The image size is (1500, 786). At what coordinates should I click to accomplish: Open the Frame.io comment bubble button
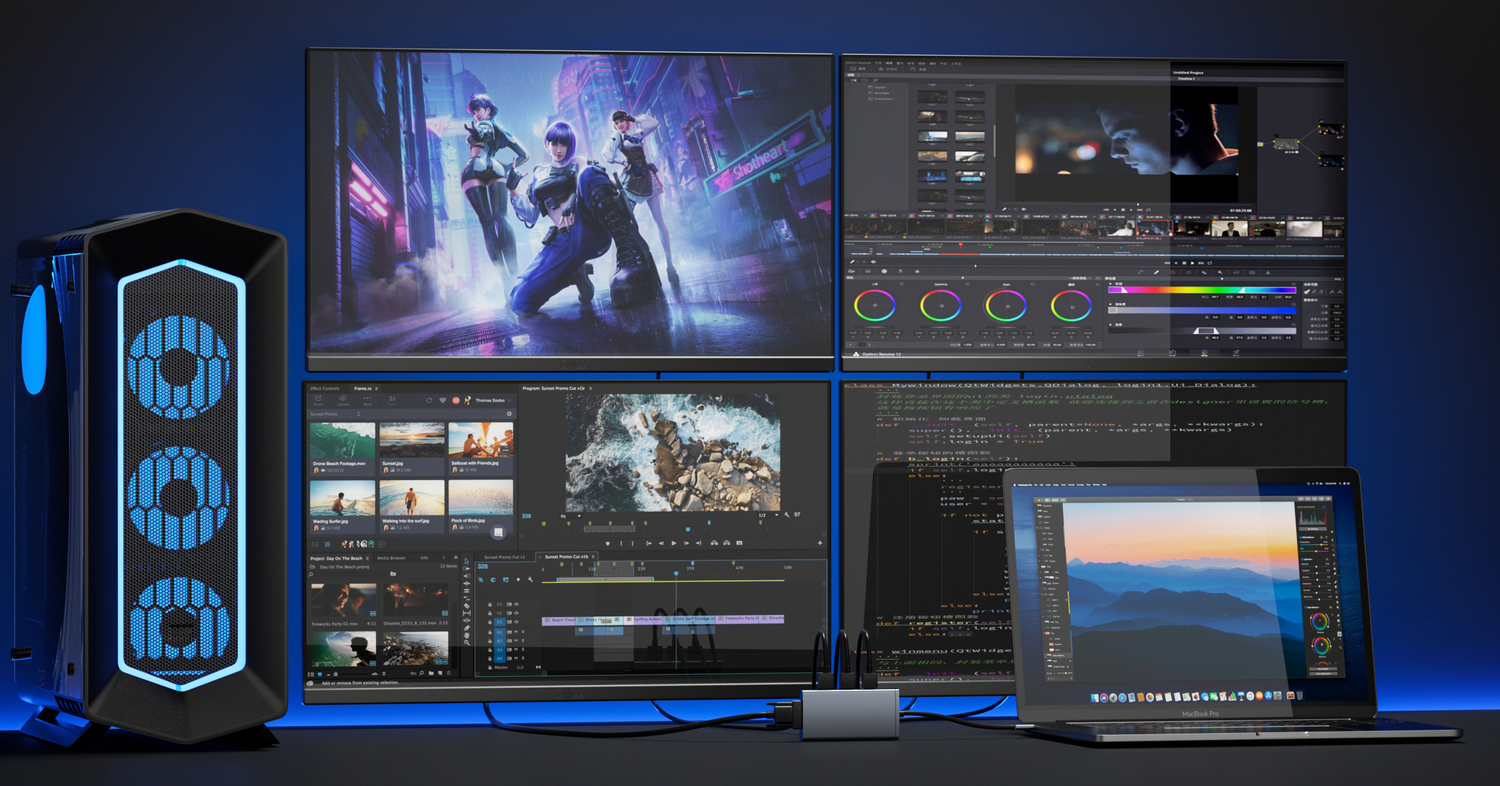click(x=498, y=534)
